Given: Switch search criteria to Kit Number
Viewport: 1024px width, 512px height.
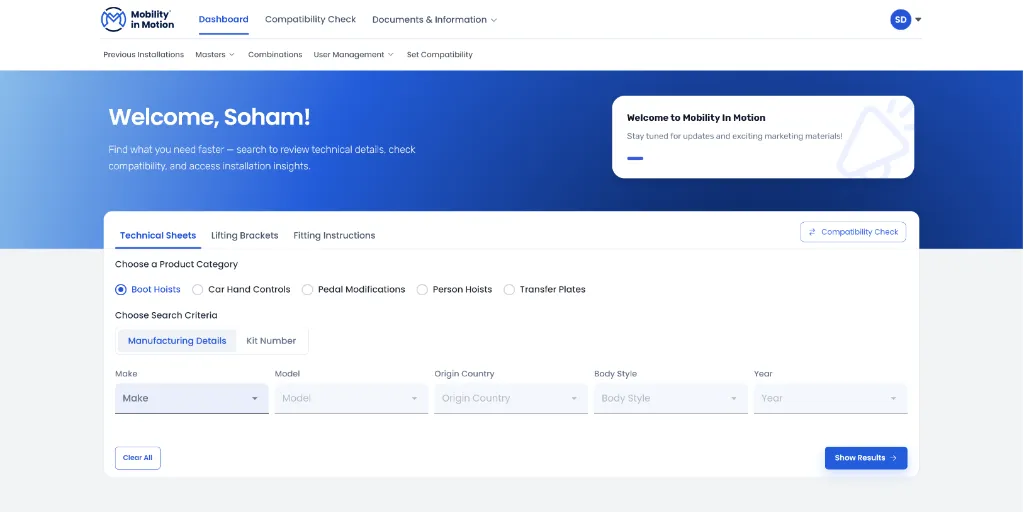Looking at the screenshot, I should click(x=271, y=341).
